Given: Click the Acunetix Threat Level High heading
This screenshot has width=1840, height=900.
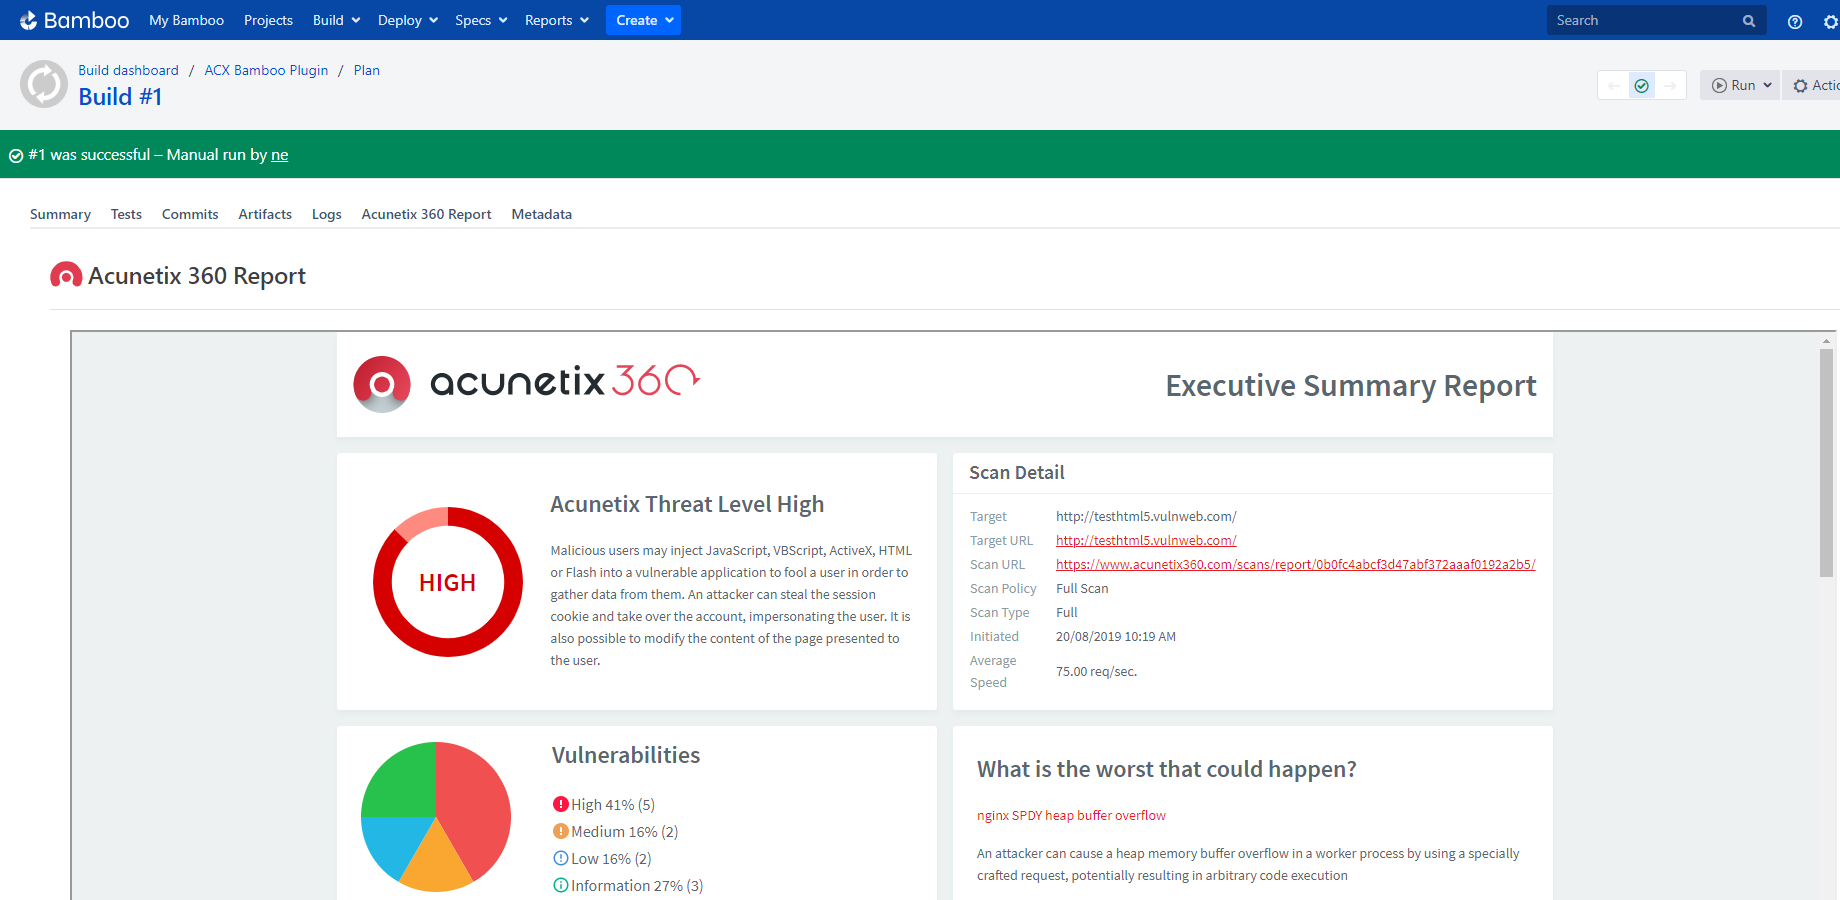Looking at the screenshot, I should pos(687,504).
